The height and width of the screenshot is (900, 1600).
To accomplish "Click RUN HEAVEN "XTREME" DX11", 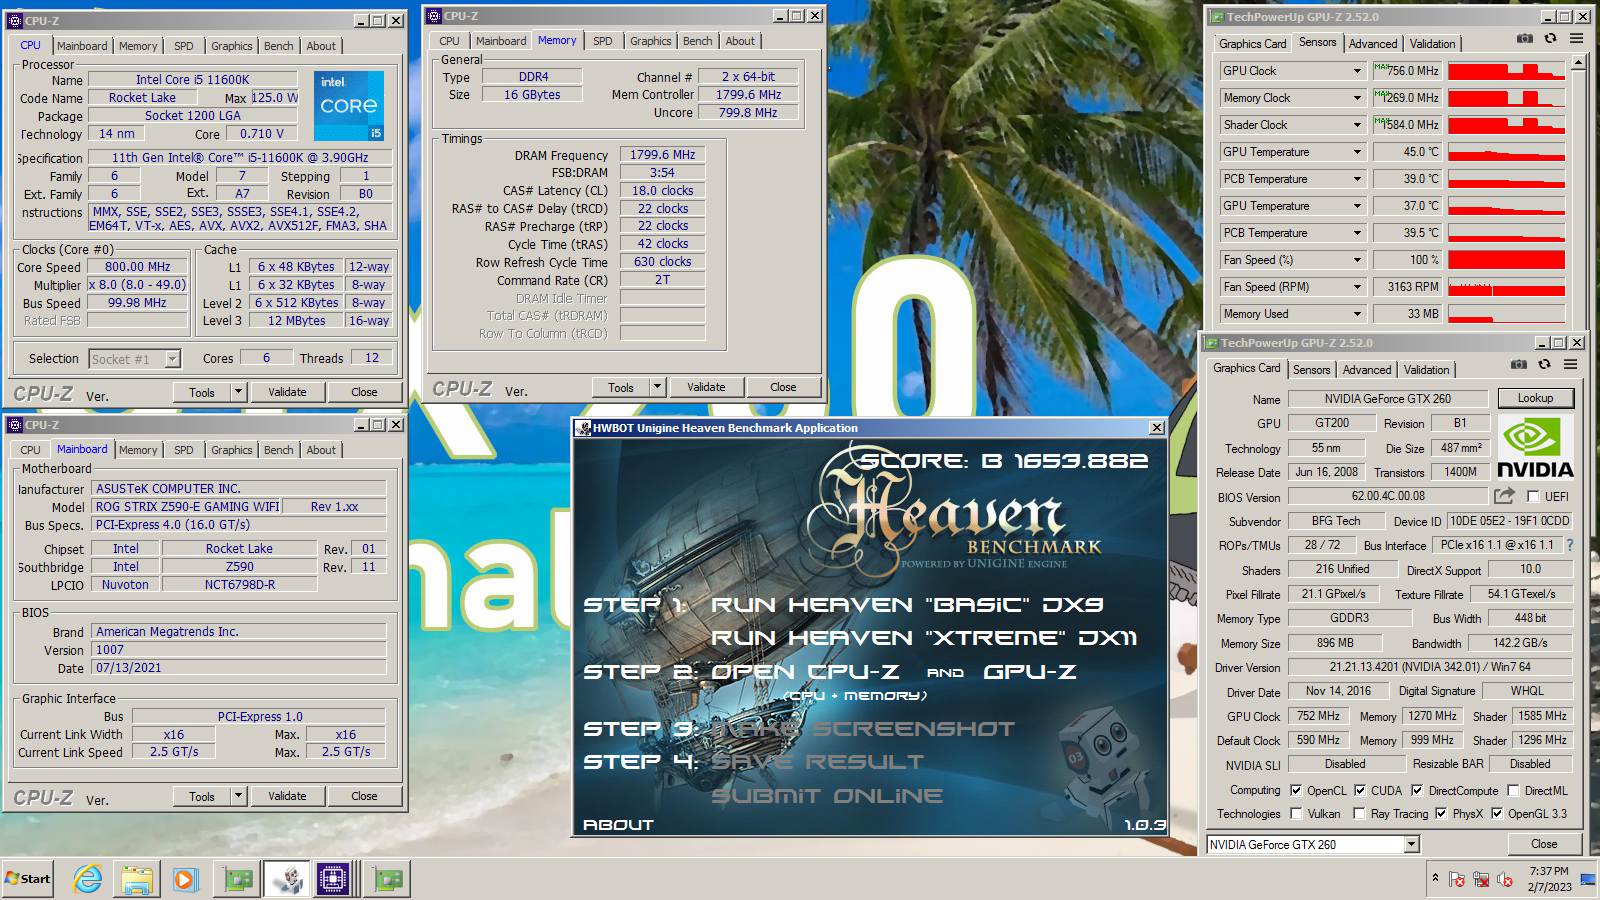I will tap(924, 638).
